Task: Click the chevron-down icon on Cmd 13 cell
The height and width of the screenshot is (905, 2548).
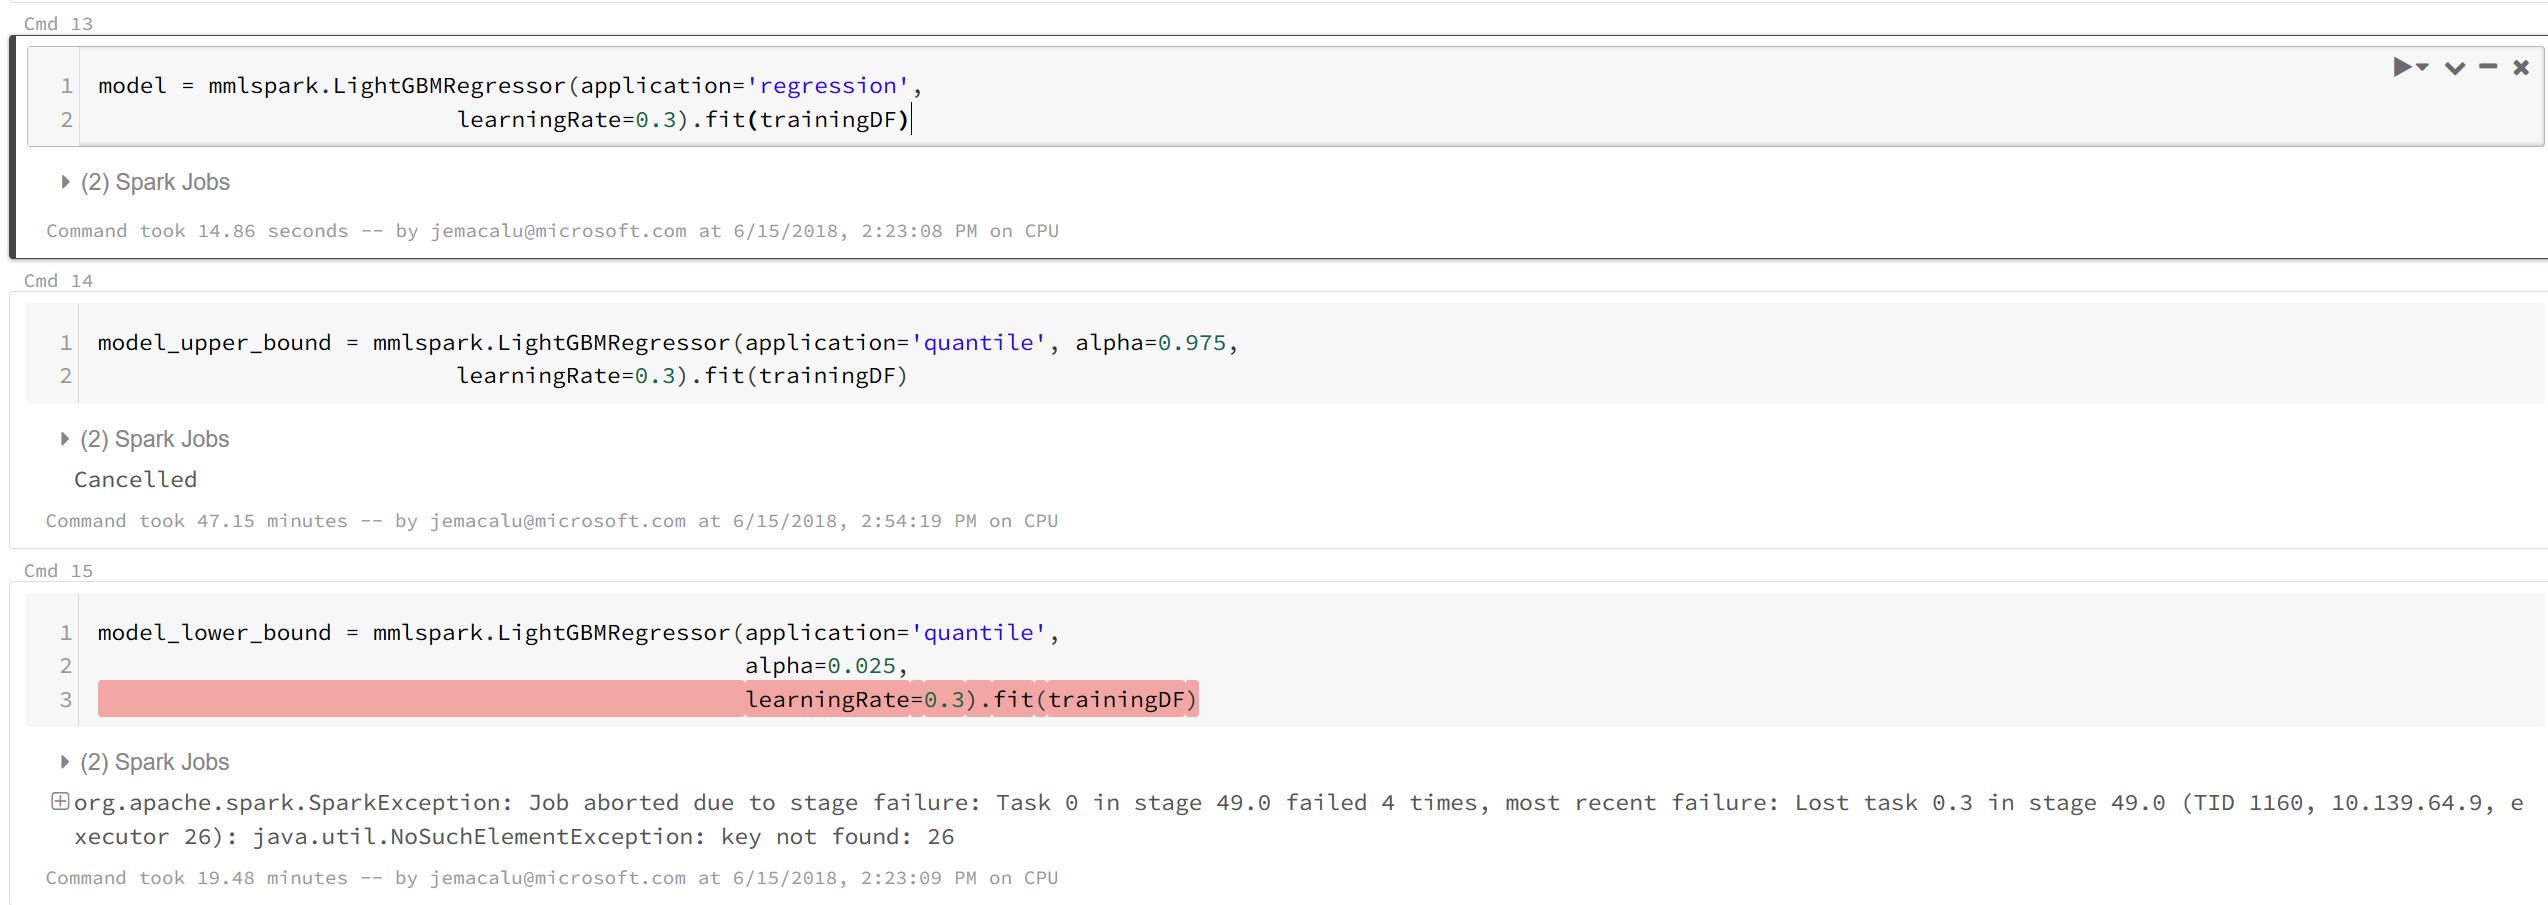Action: [2455, 68]
